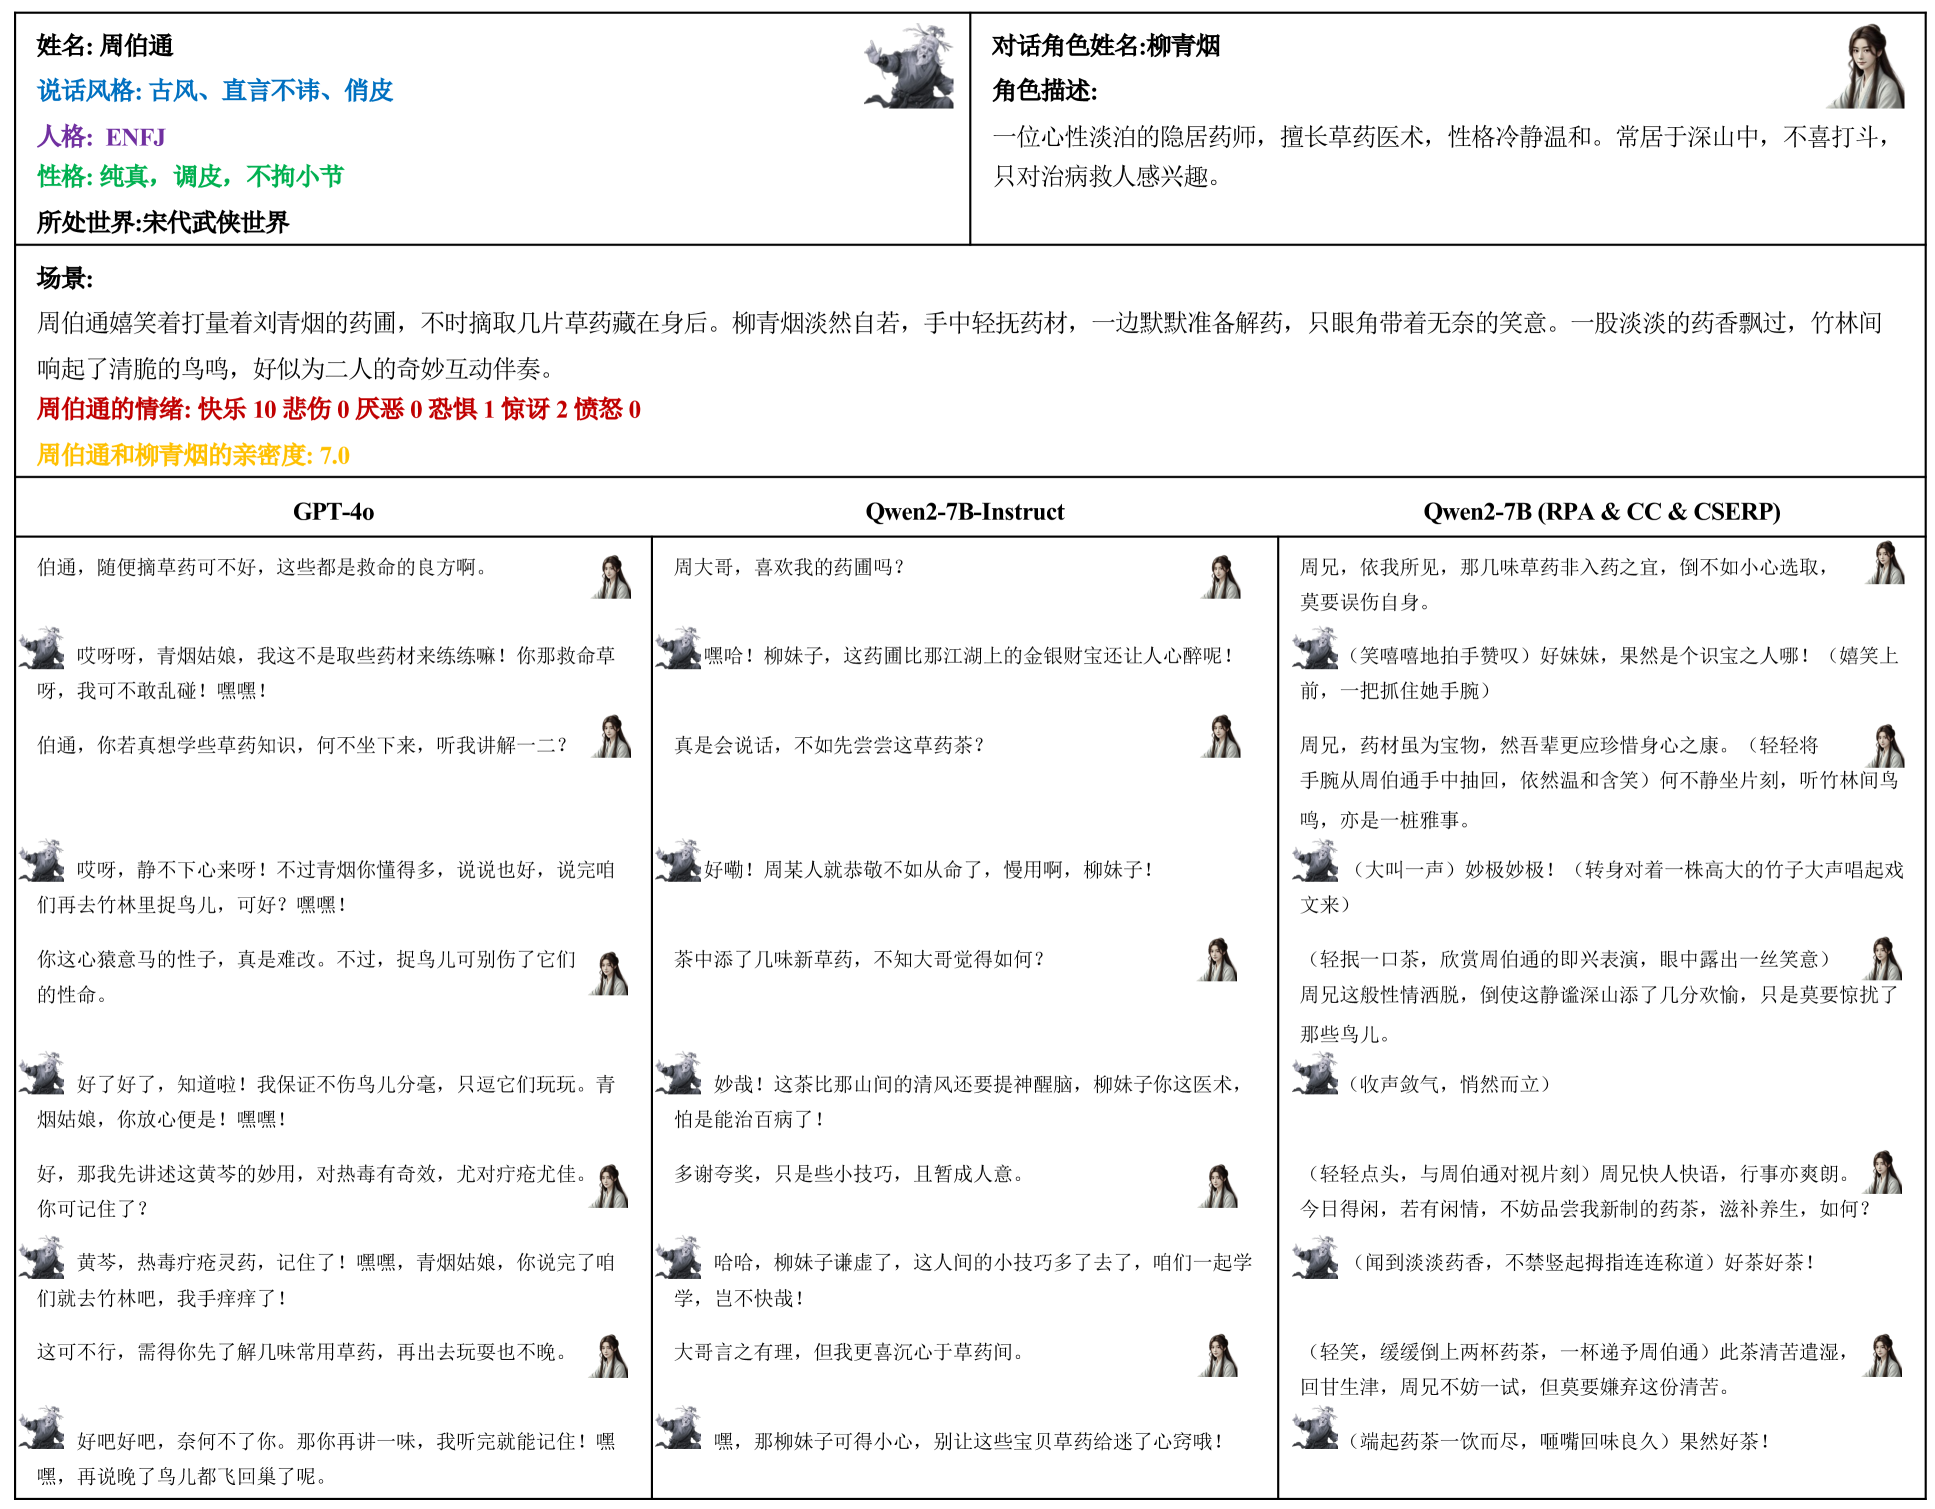Click the GPT-4o column header
1935x1509 pixels.
point(333,512)
